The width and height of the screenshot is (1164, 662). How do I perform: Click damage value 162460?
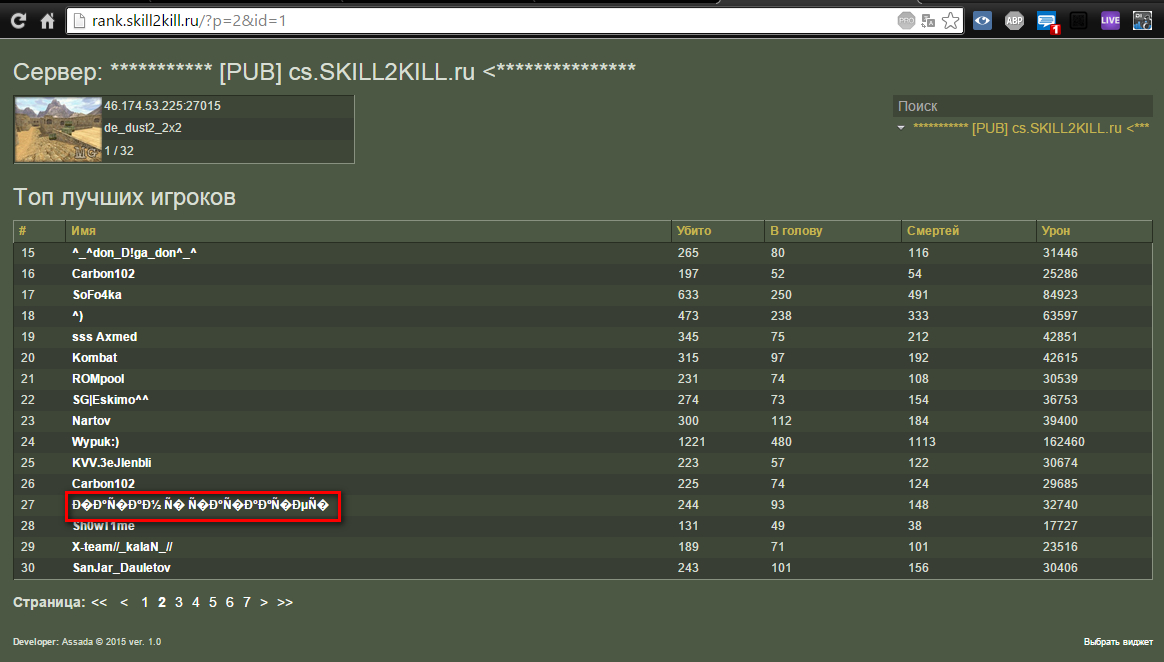[x=1063, y=442]
